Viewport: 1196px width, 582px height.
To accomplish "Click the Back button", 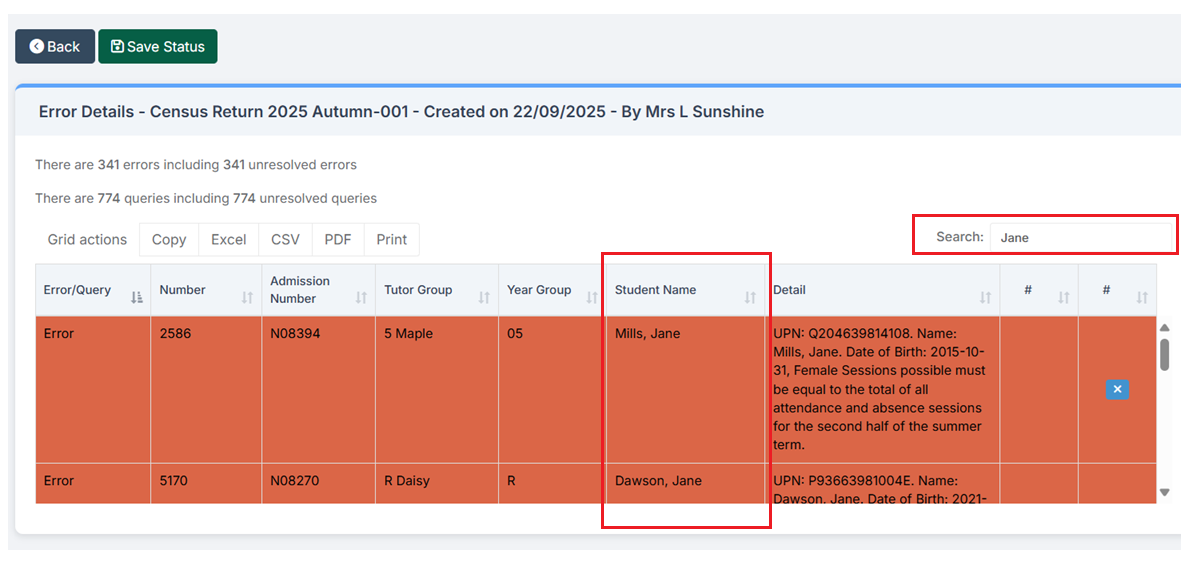I will [55, 47].
